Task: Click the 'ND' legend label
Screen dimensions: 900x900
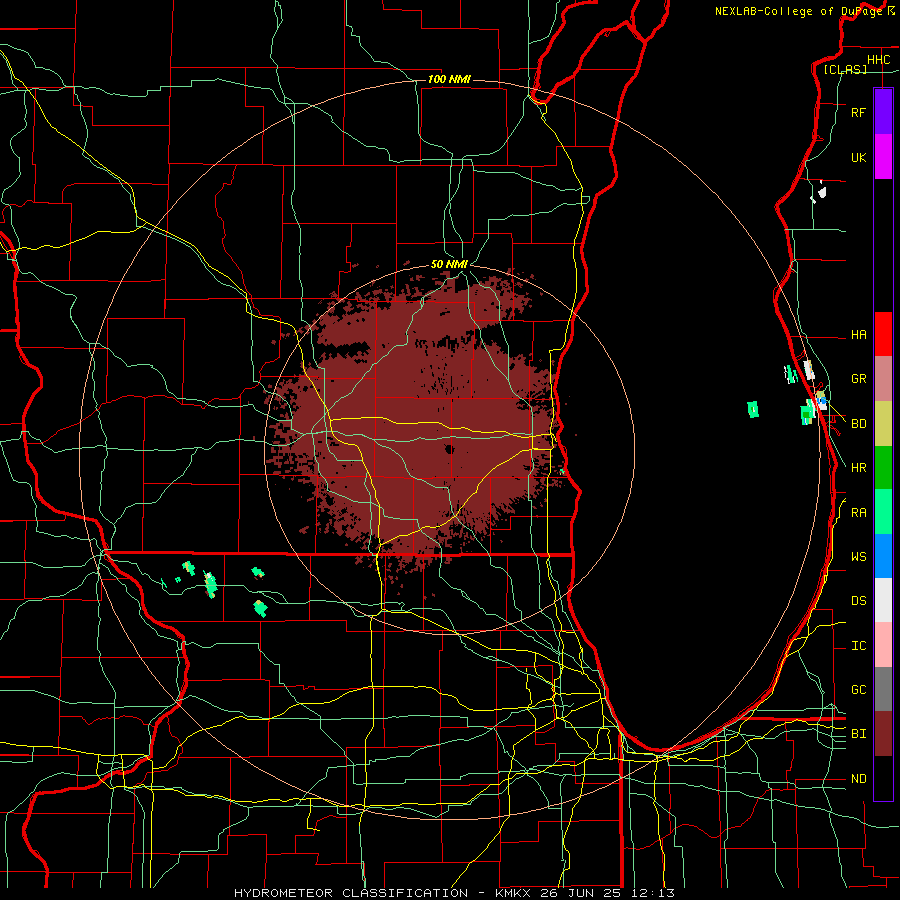Action: (858, 779)
